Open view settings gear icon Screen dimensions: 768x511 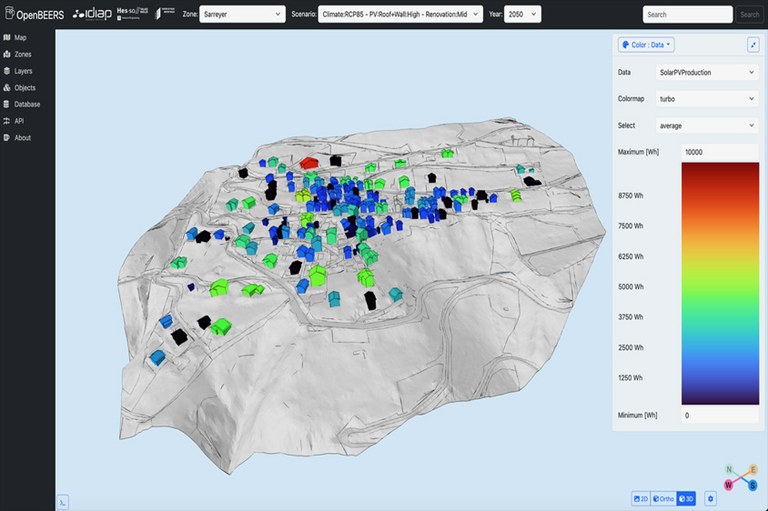point(711,498)
